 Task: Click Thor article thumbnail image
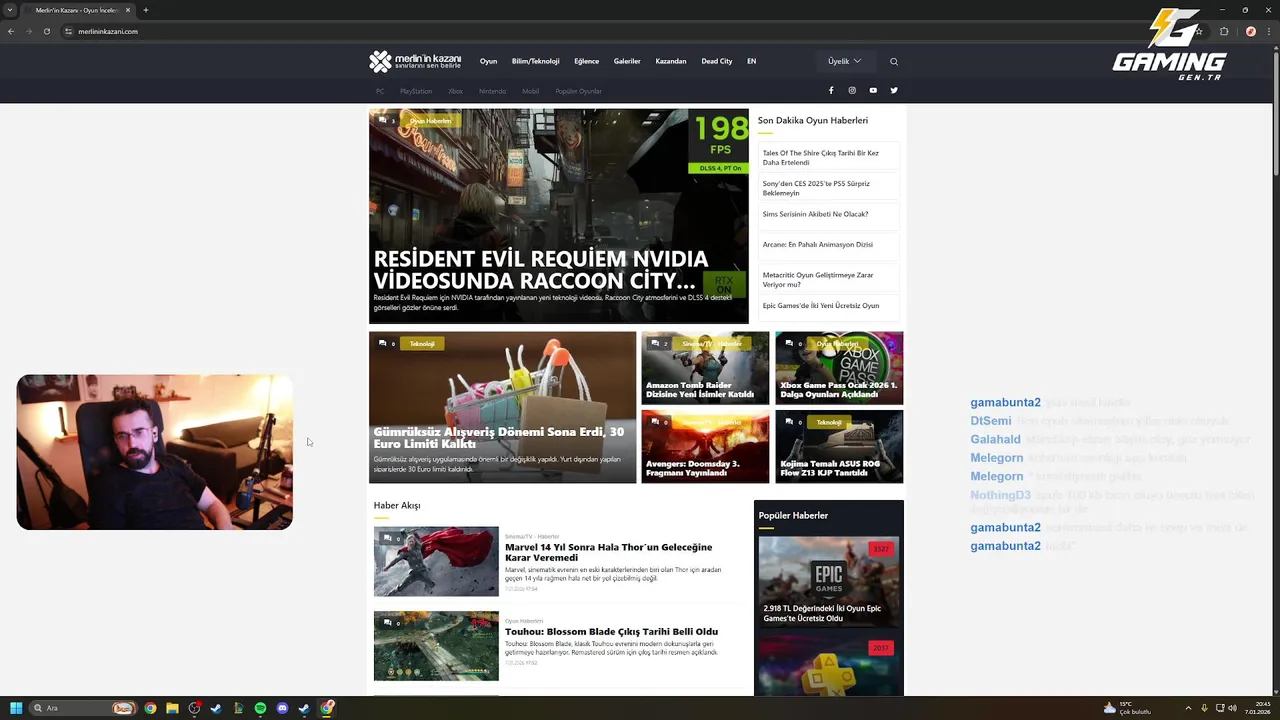click(x=436, y=561)
